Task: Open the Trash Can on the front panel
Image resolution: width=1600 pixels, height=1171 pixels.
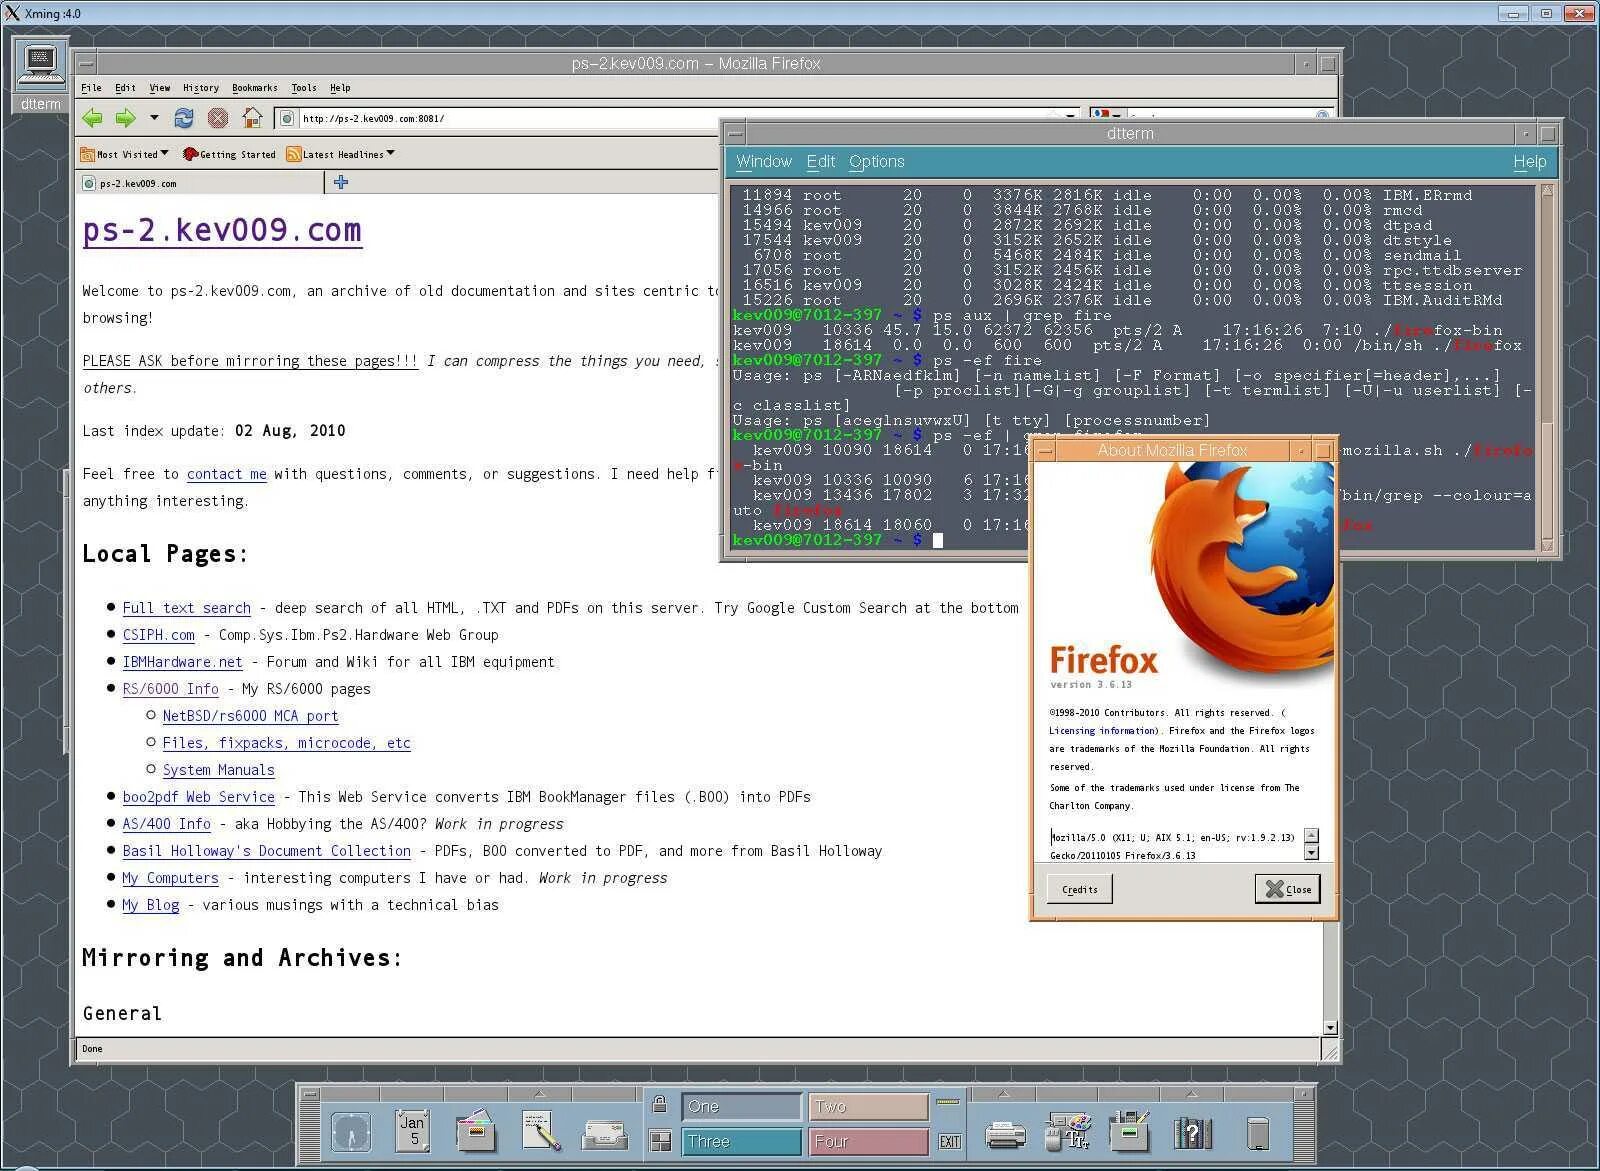Action: click(1256, 1133)
